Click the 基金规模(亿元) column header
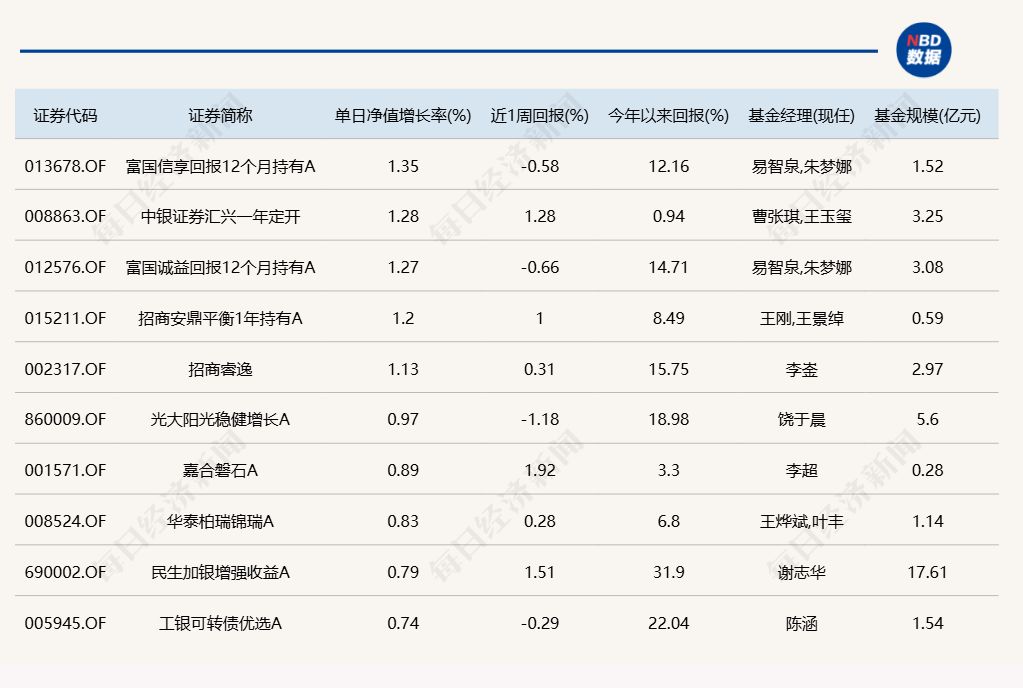The height and width of the screenshot is (688, 1023). click(x=927, y=115)
